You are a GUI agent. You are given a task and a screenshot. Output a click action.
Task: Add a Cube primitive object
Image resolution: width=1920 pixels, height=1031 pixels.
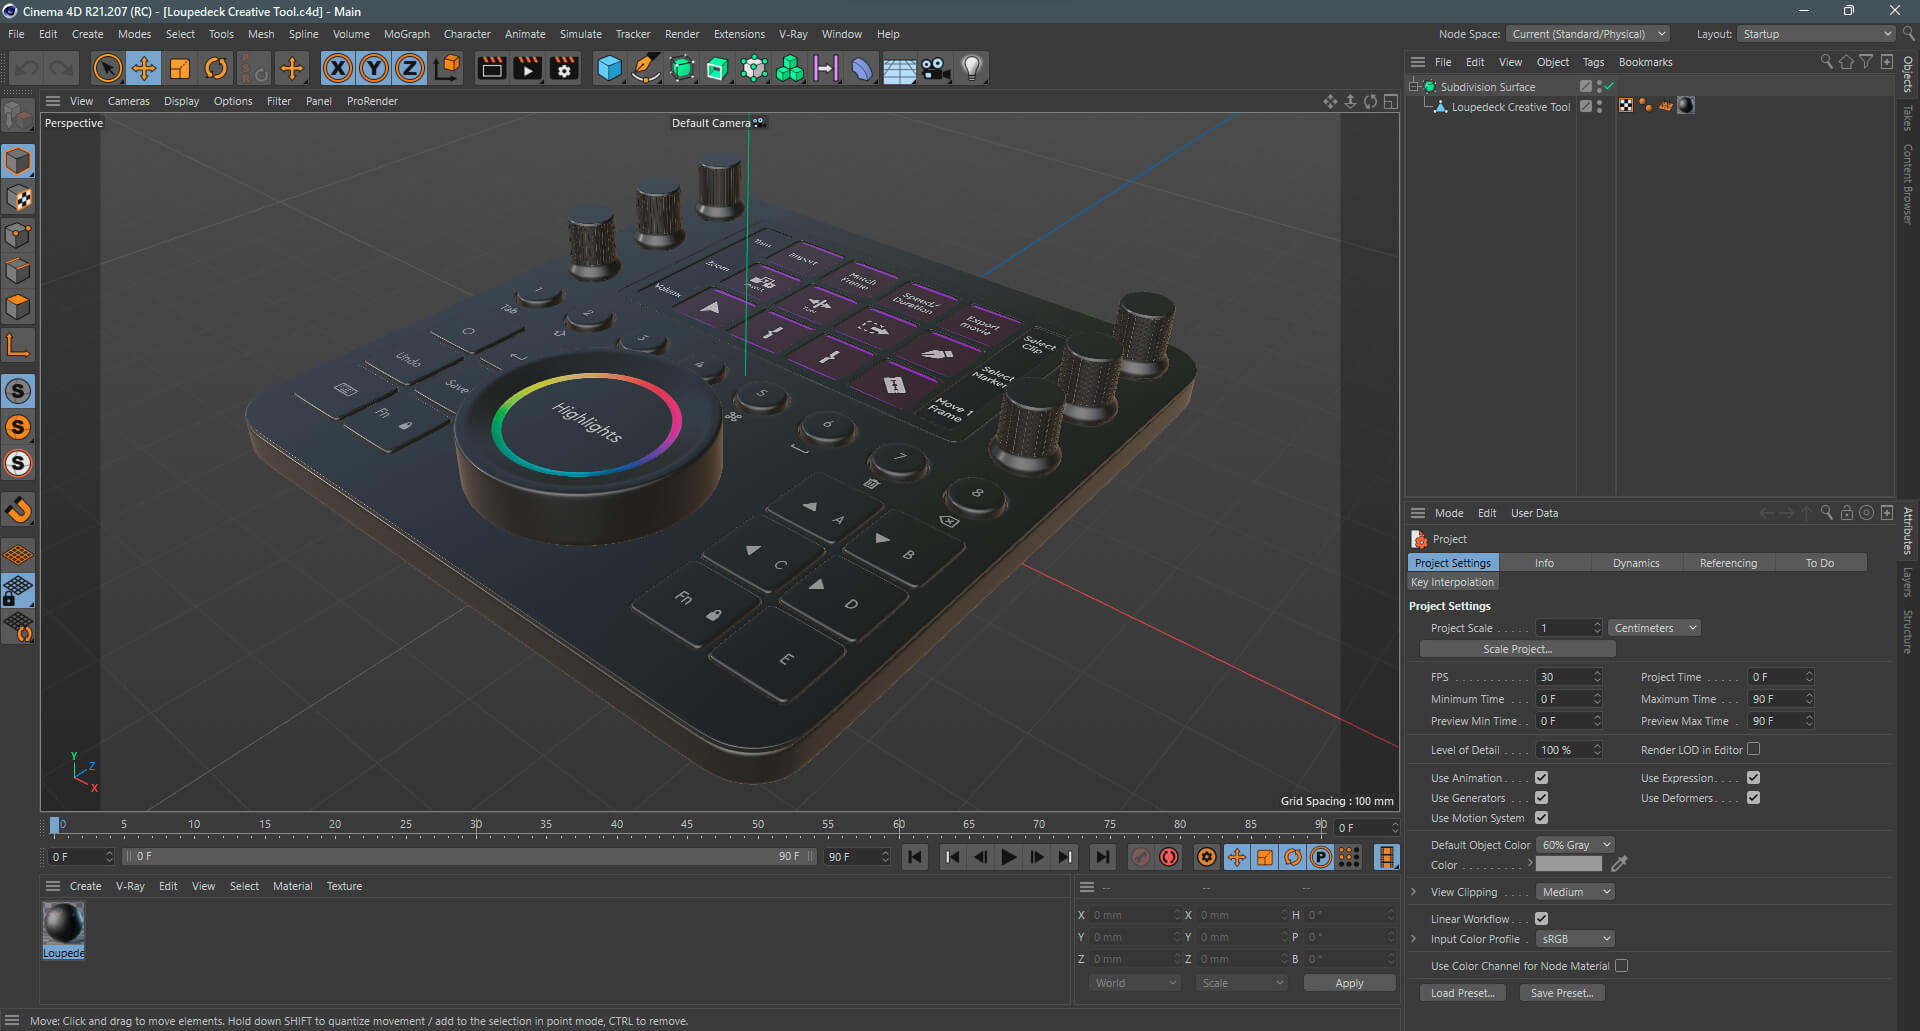point(609,68)
